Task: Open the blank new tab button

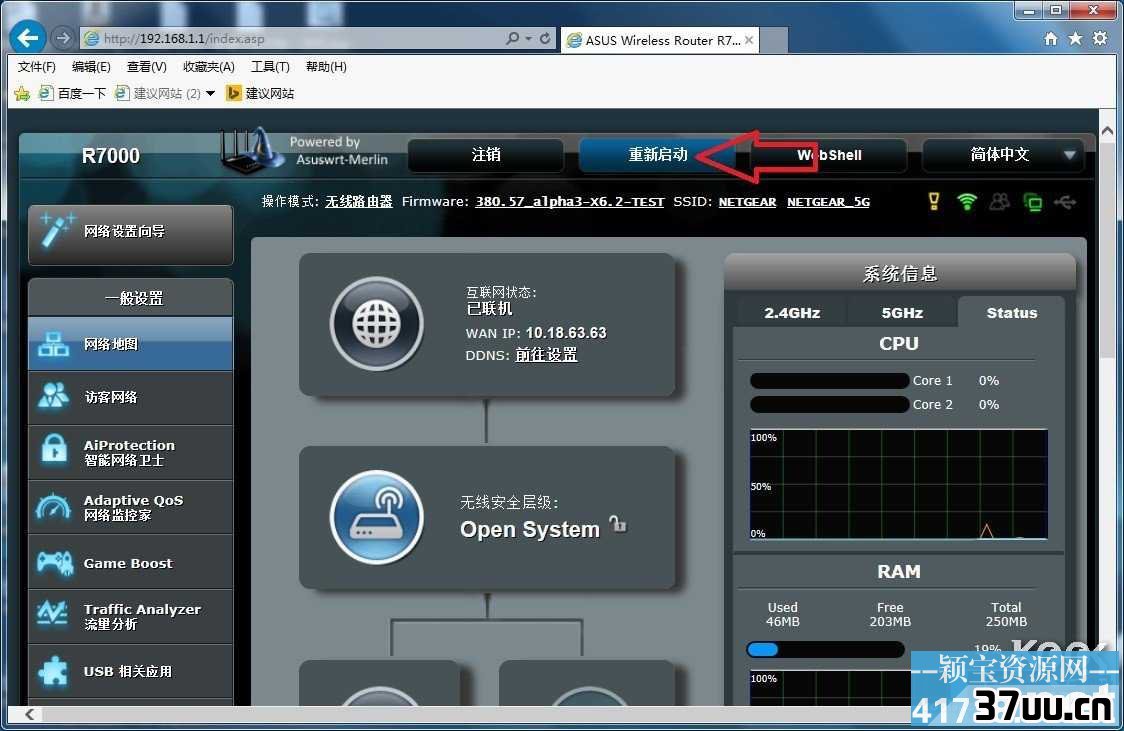Action: [773, 41]
